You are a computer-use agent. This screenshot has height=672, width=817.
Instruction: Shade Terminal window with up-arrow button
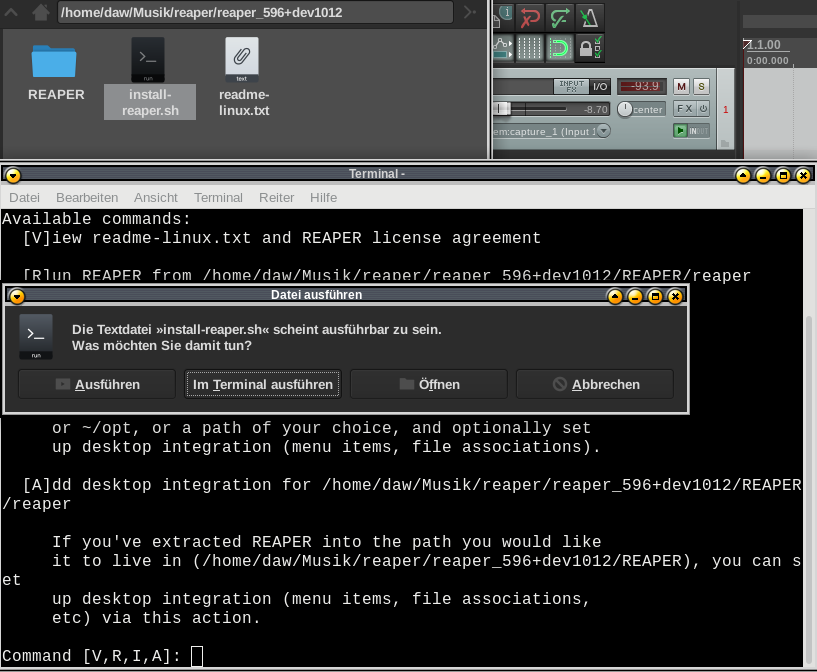(x=743, y=176)
